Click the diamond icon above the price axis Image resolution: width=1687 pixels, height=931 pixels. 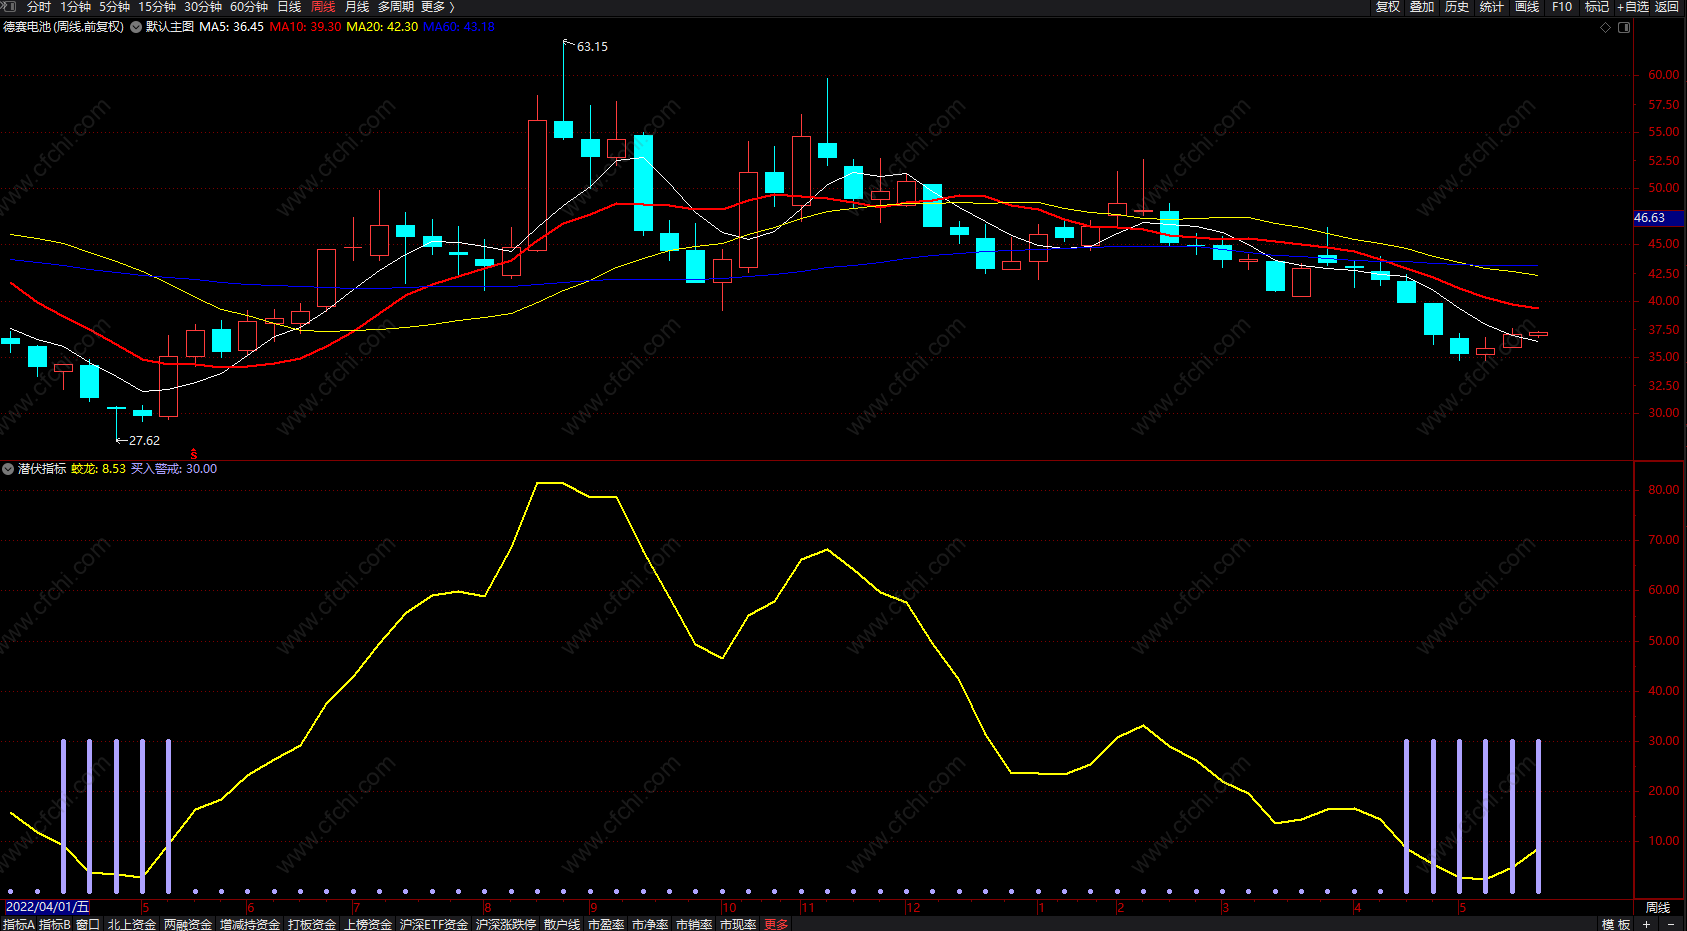coord(1606,27)
